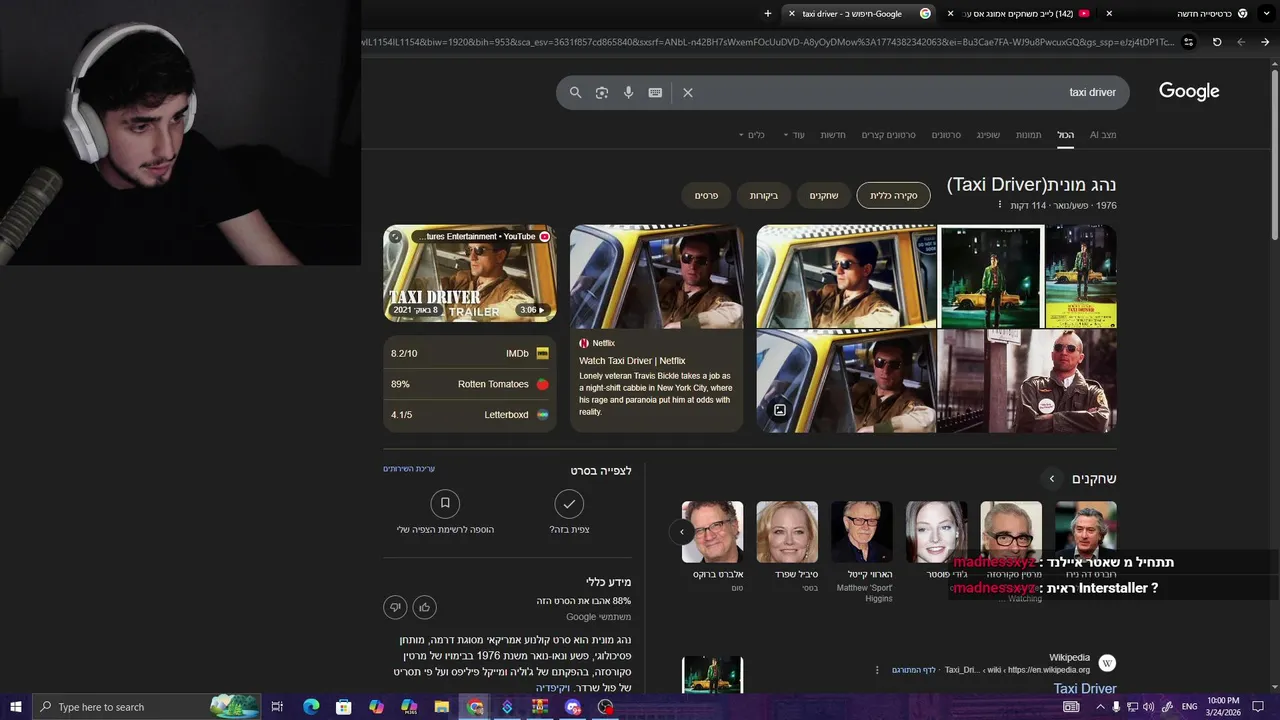Screen dimensions: 1280x720
Task: Clear the search query with the X icon
Action: point(688,92)
